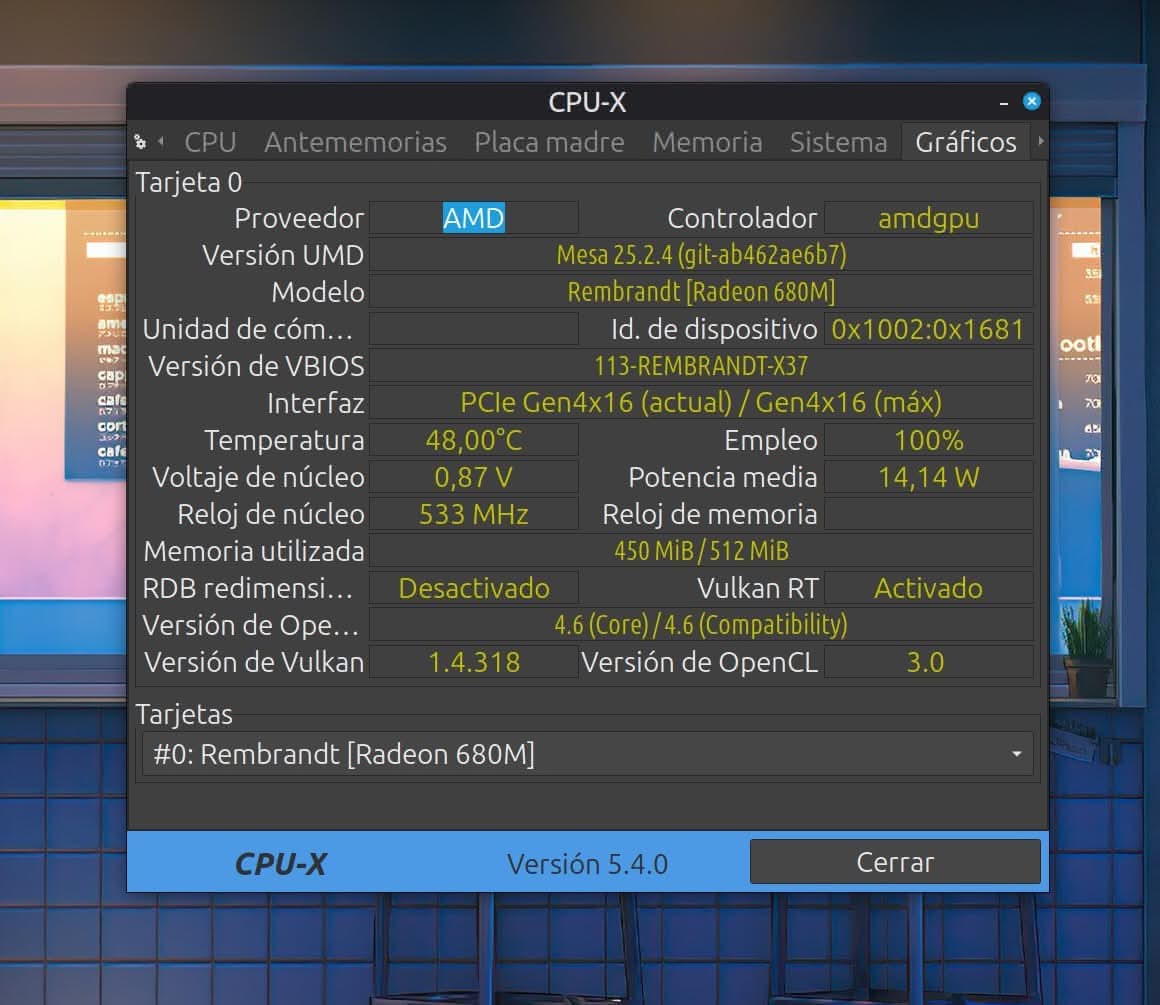Click the dropdown arrow in Tarjetas selector
This screenshot has height=1005, width=1160.
coord(1016,754)
